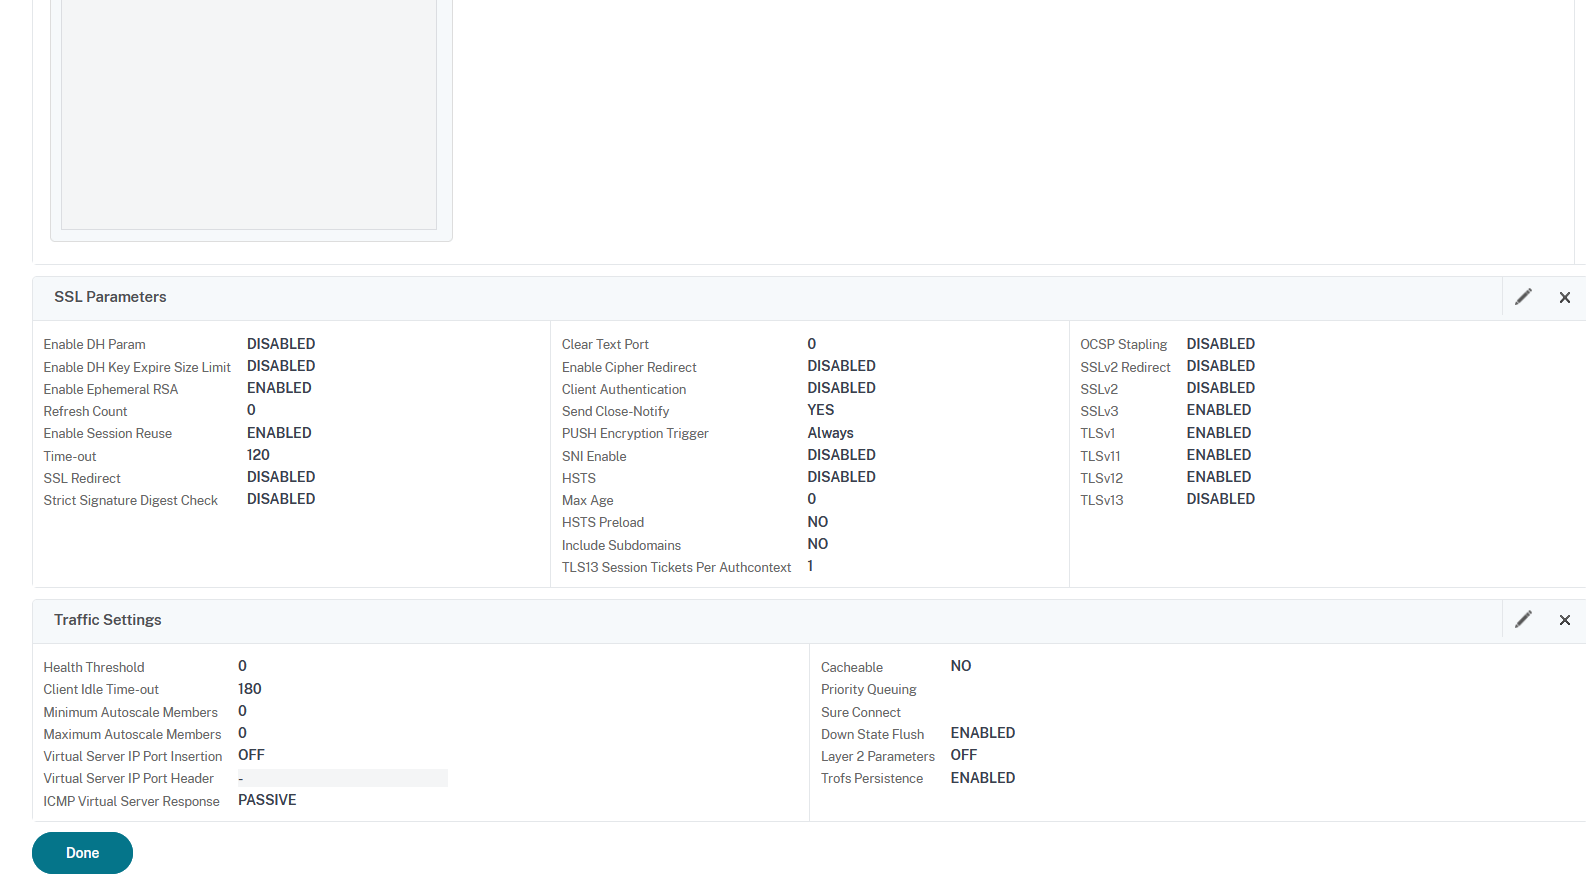Click the Strict Signature Digest Check label

pyautogui.click(x=131, y=501)
